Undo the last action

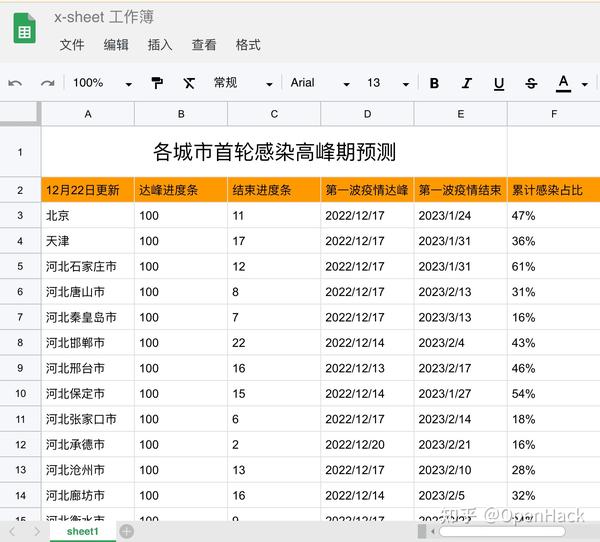tap(15, 83)
